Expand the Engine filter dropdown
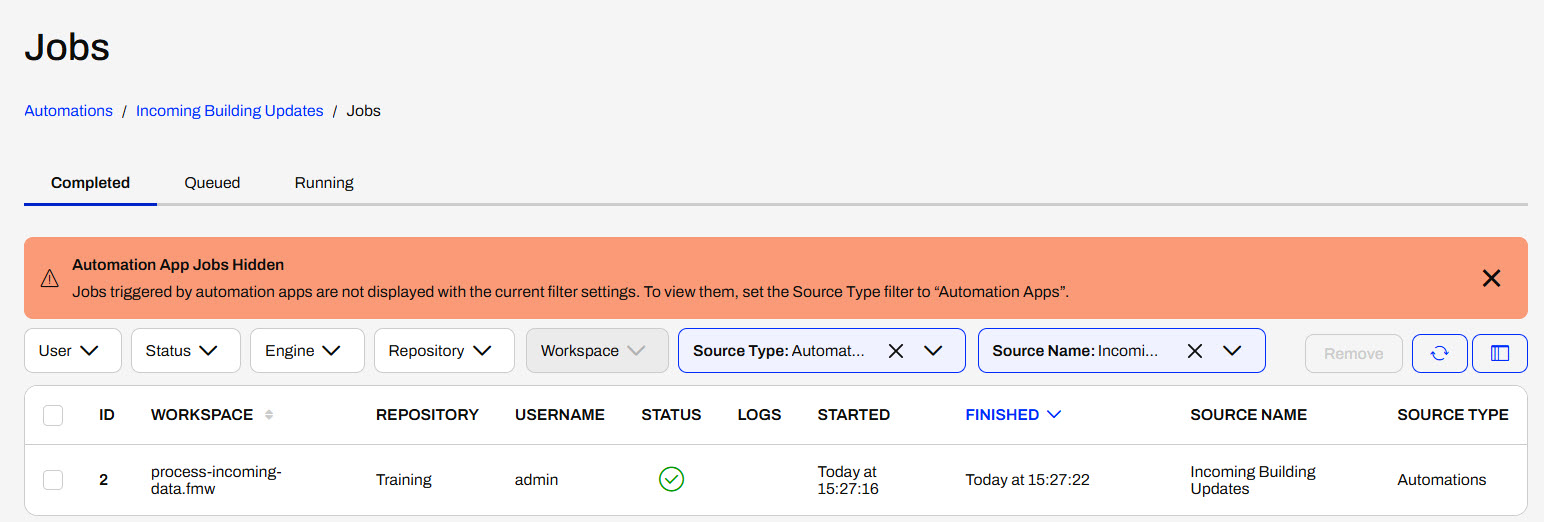Screen dimensions: 1544x522 pyautogui.click(x=306, y=351)
